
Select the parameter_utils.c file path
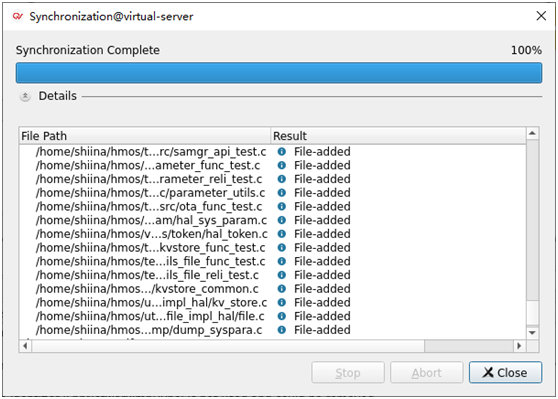click(x=151, y=193)
